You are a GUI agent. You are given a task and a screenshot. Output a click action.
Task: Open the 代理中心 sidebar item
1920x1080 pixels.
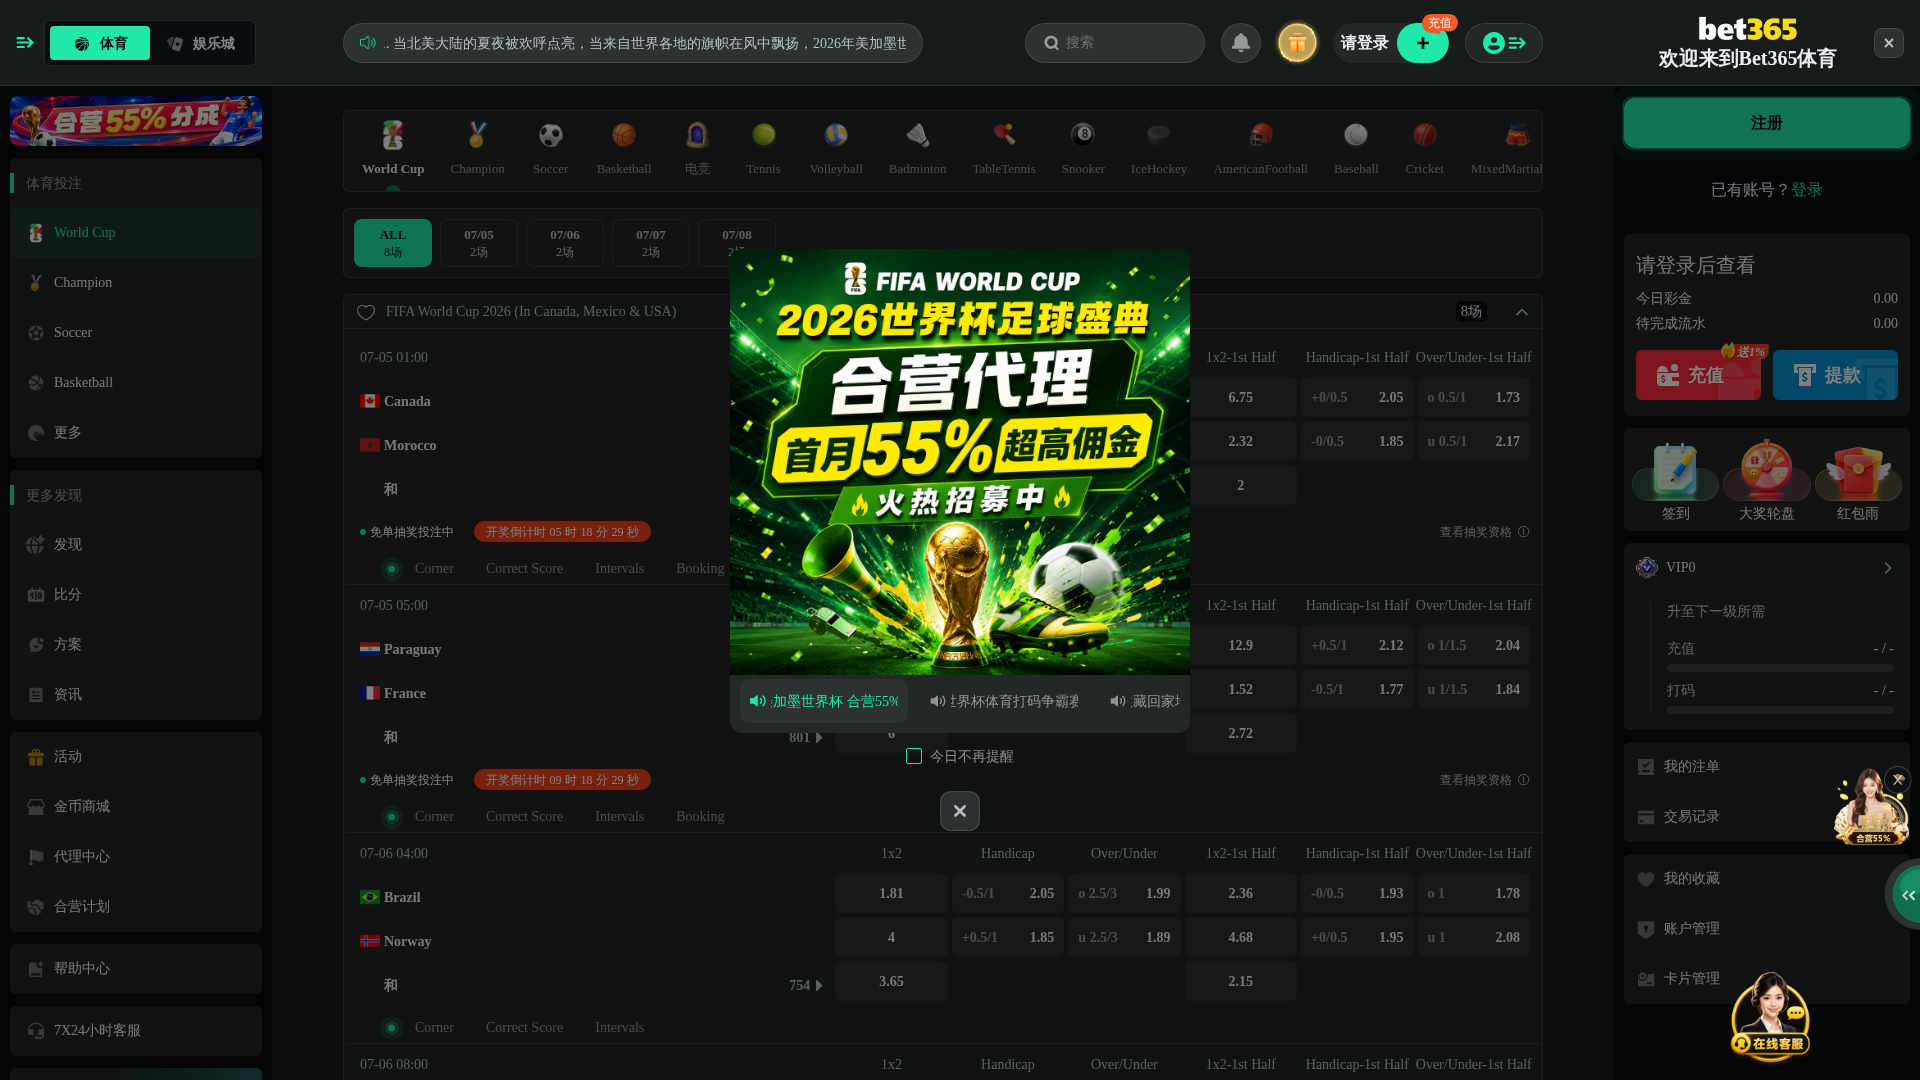(136, 857)
